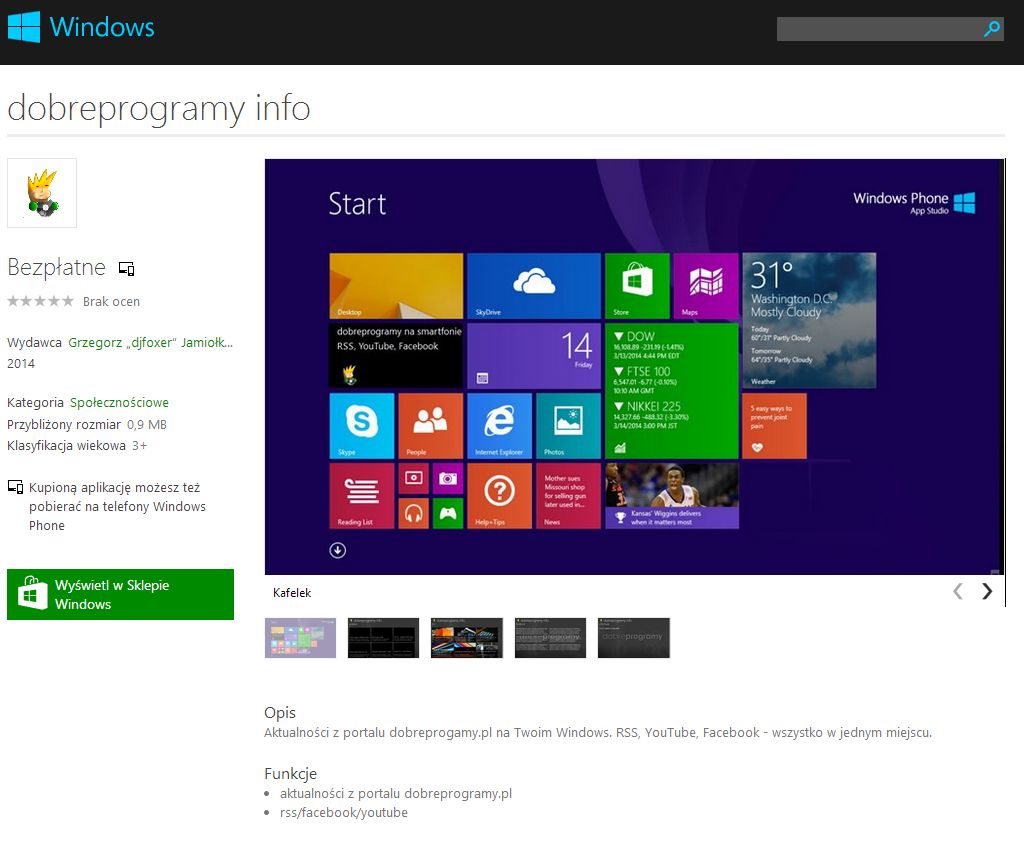Click the music headphones small tile
The image size is (1024, 846).
[x=413, y=513]
